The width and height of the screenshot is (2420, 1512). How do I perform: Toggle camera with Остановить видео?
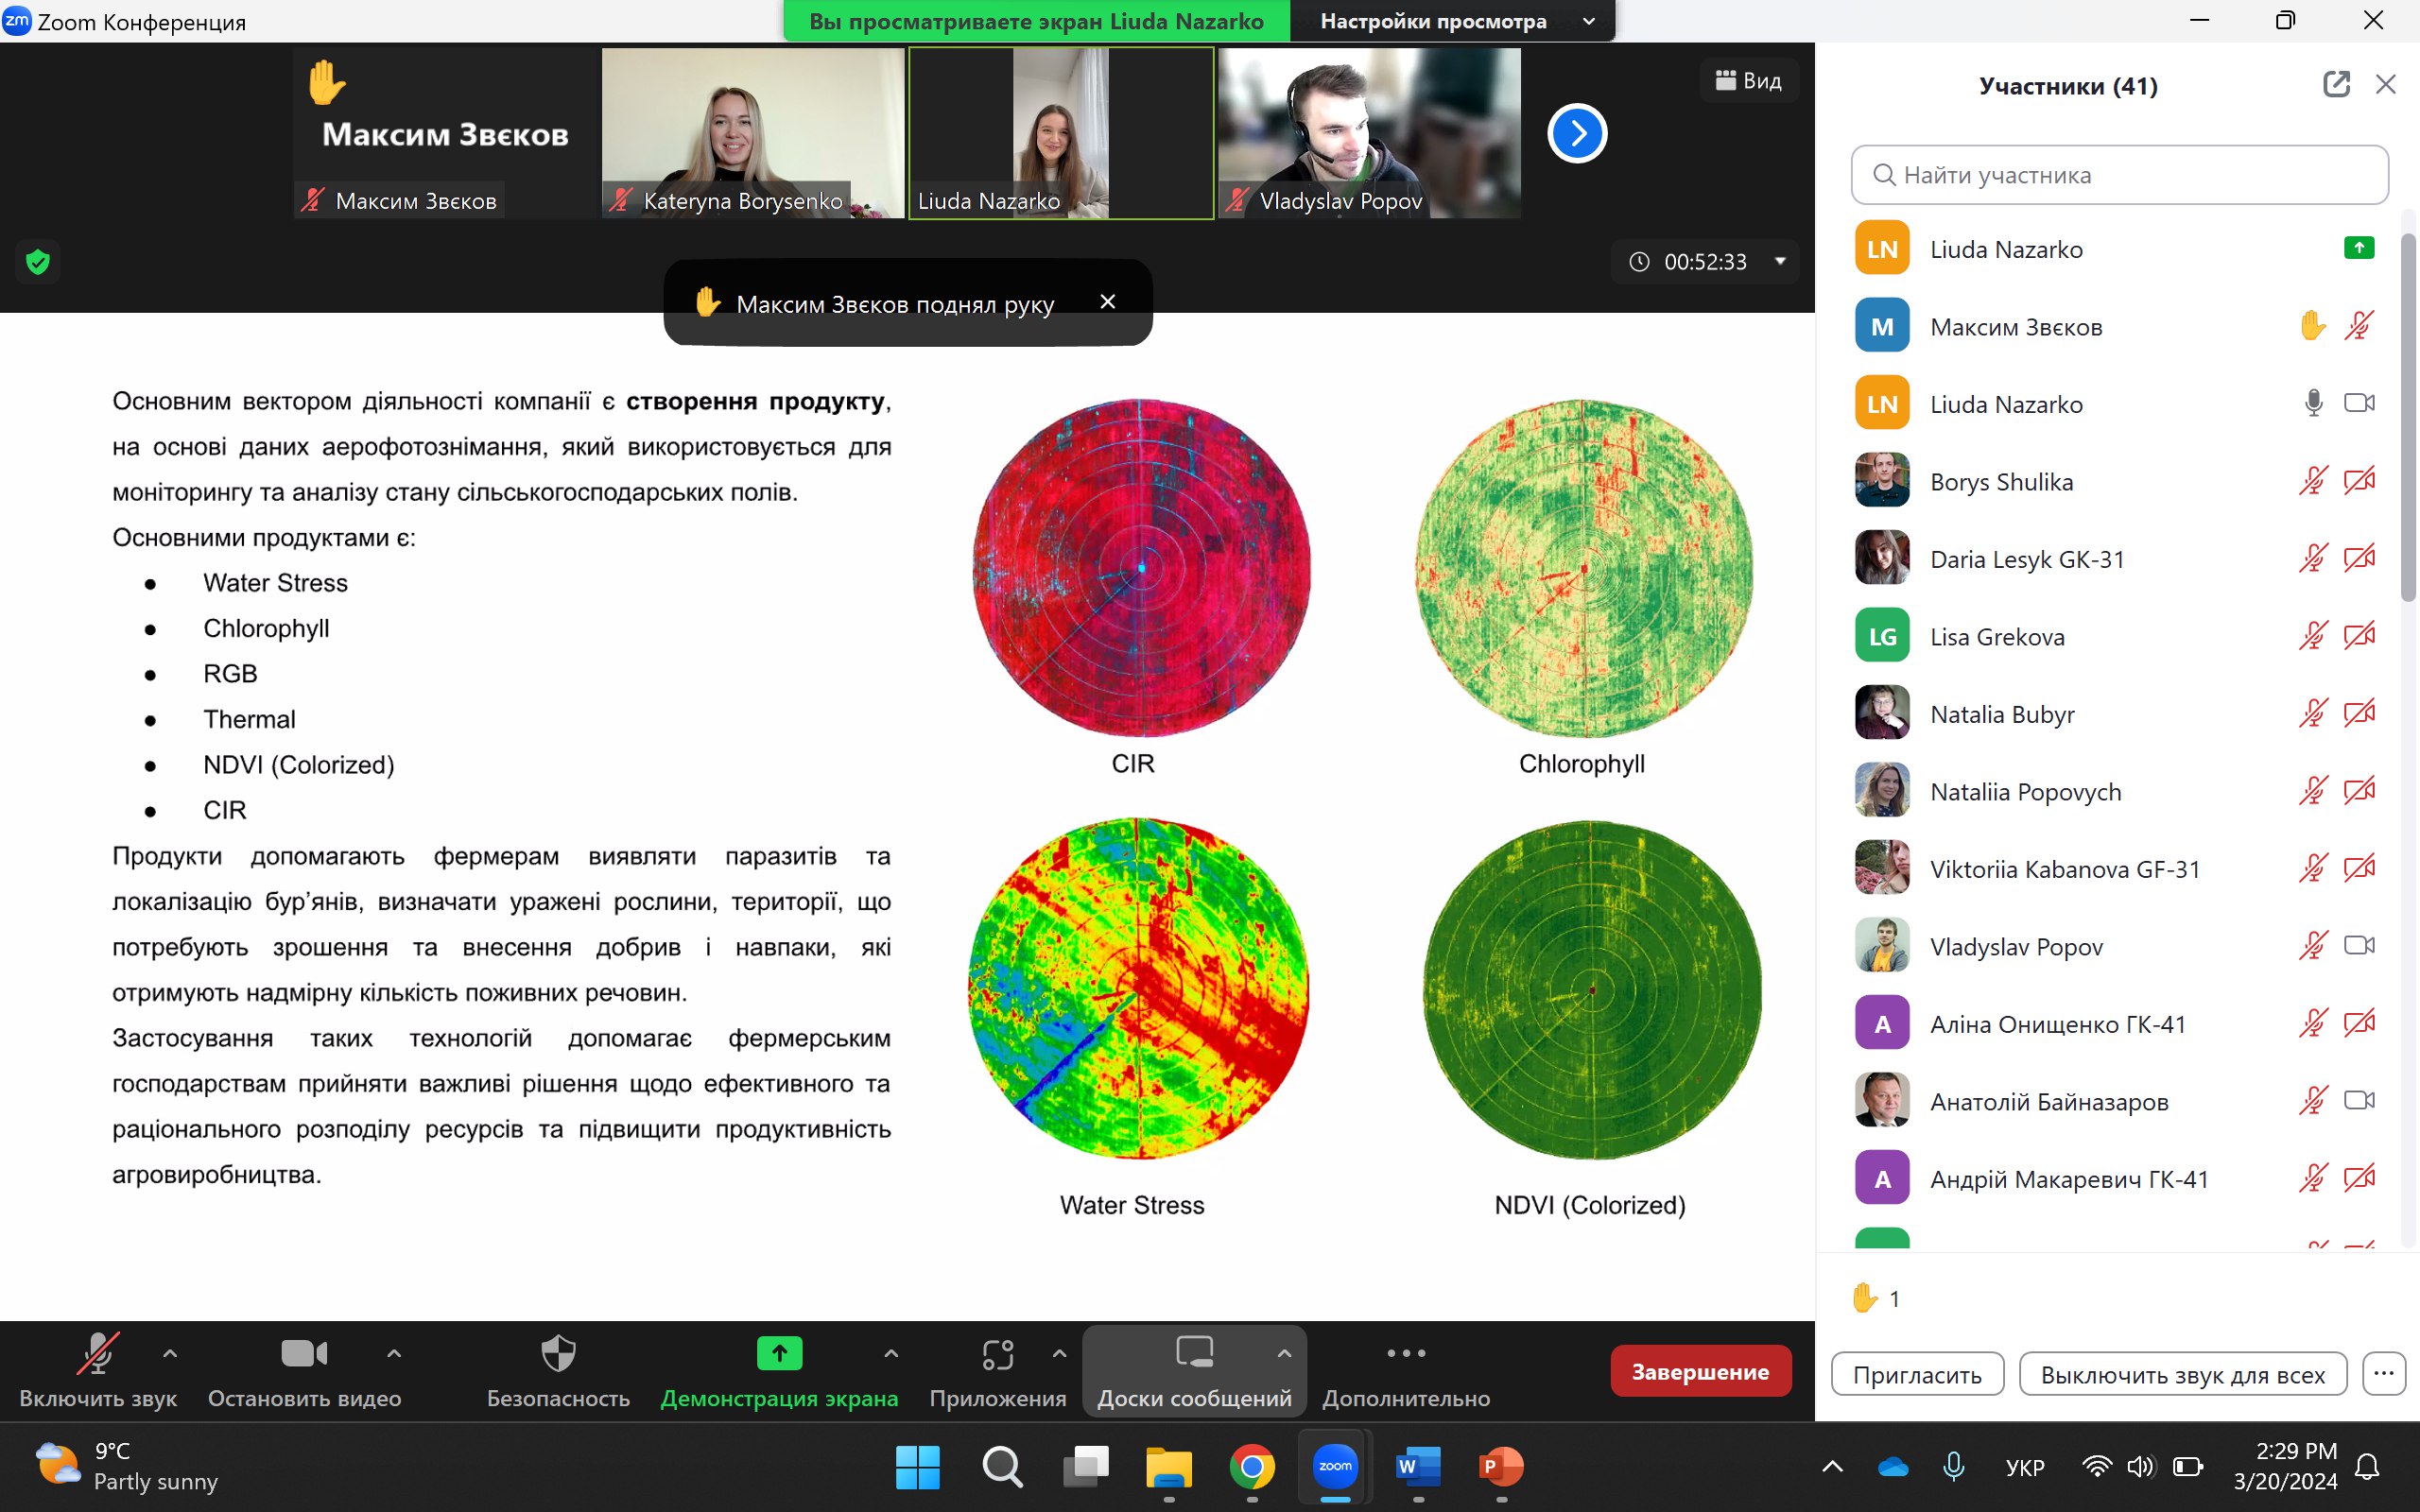(304, 1370)
